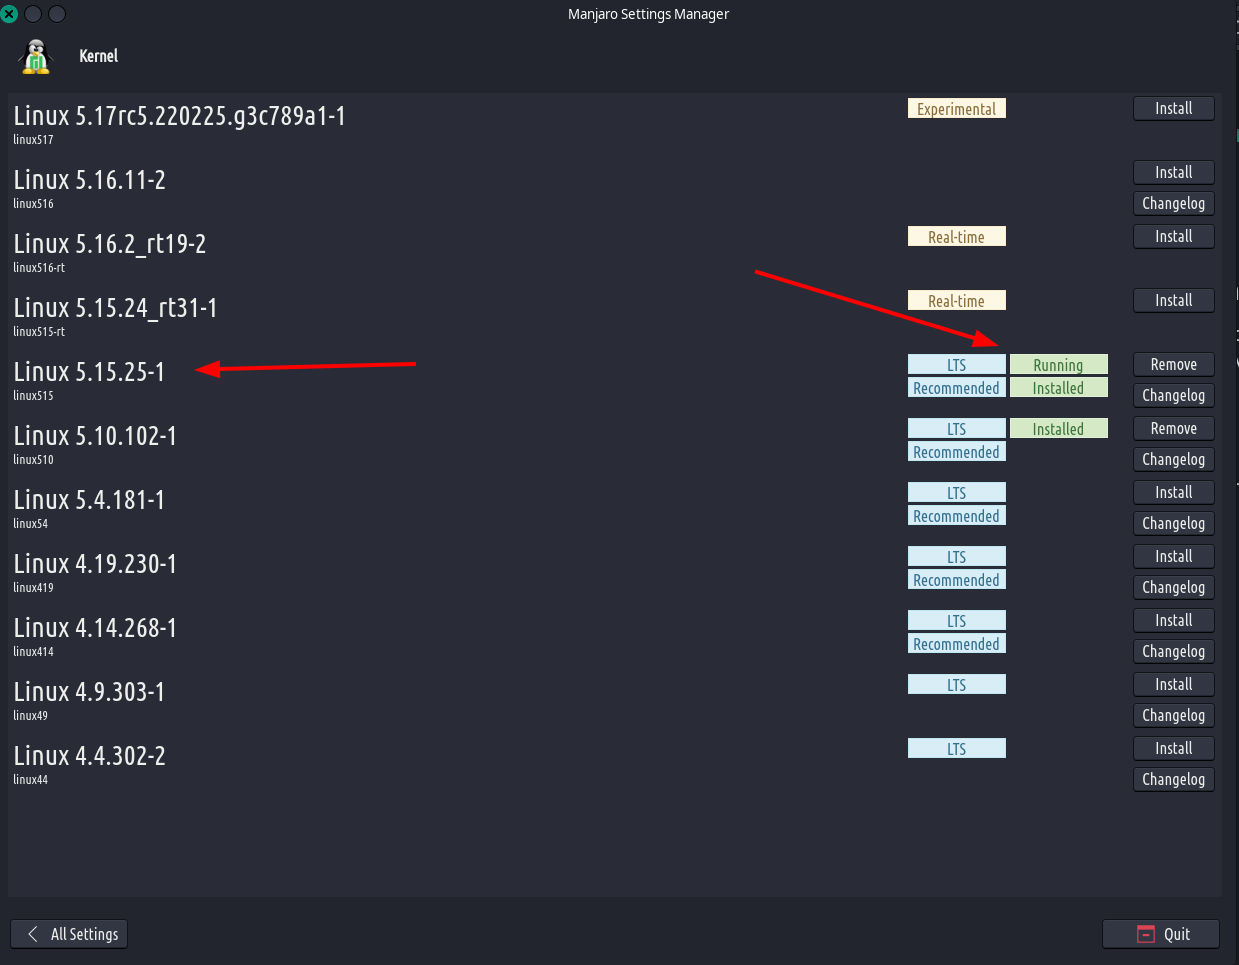
Task: Install Linux 5.15.24_rt31-1 real-time kernel
Action: tap(1174, 300)
